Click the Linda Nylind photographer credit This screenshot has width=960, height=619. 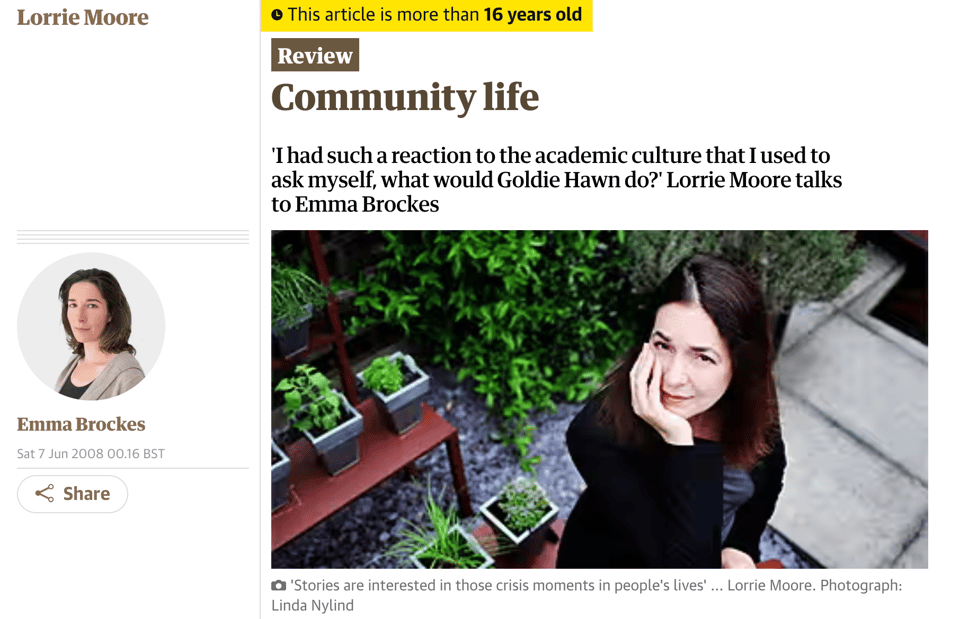click(x=312, y=605)
